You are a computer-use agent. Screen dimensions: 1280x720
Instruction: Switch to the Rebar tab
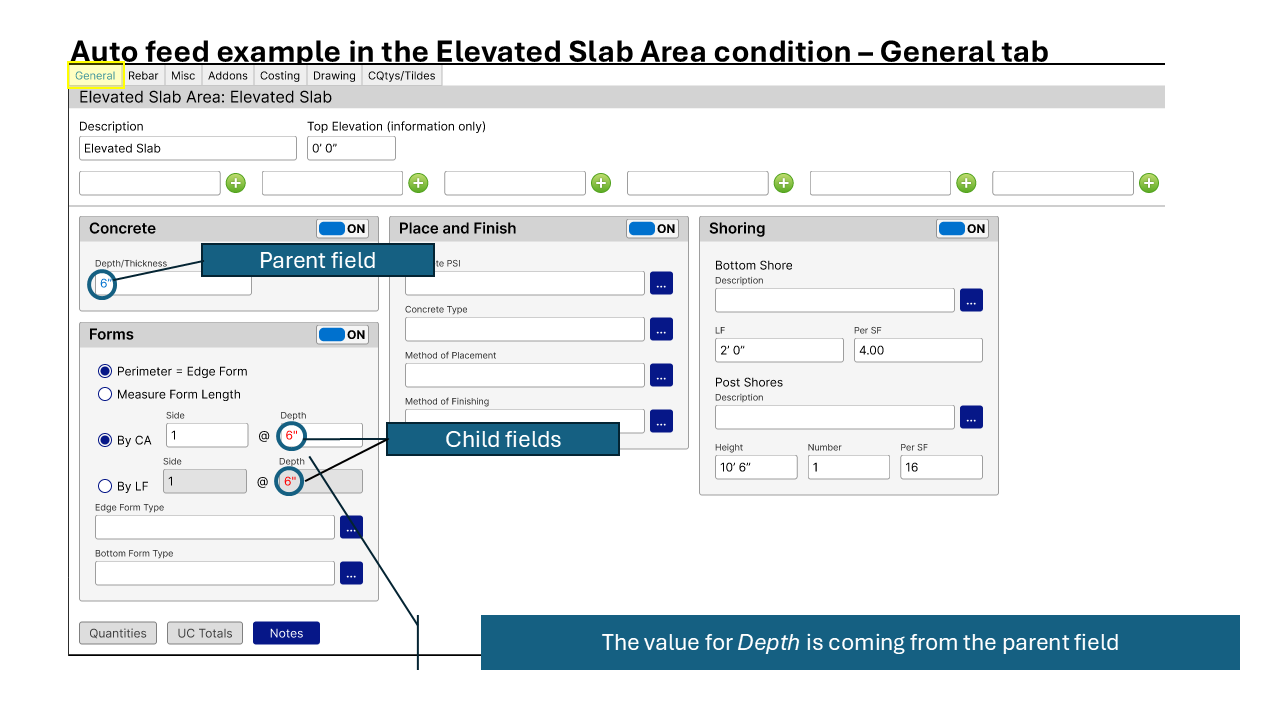pos(143,76)
